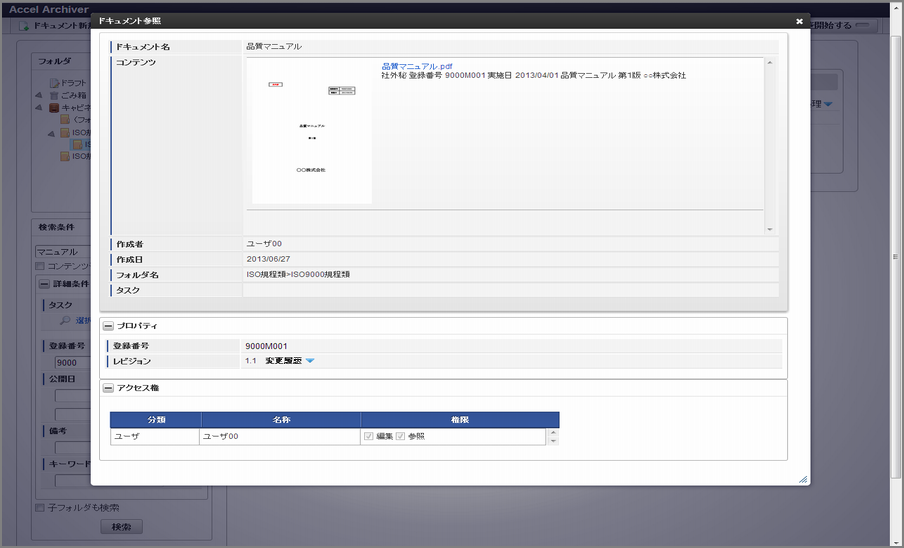Click the 検索 button in background window
Viewport: 904px width, 548px height.
pos(122,527)
